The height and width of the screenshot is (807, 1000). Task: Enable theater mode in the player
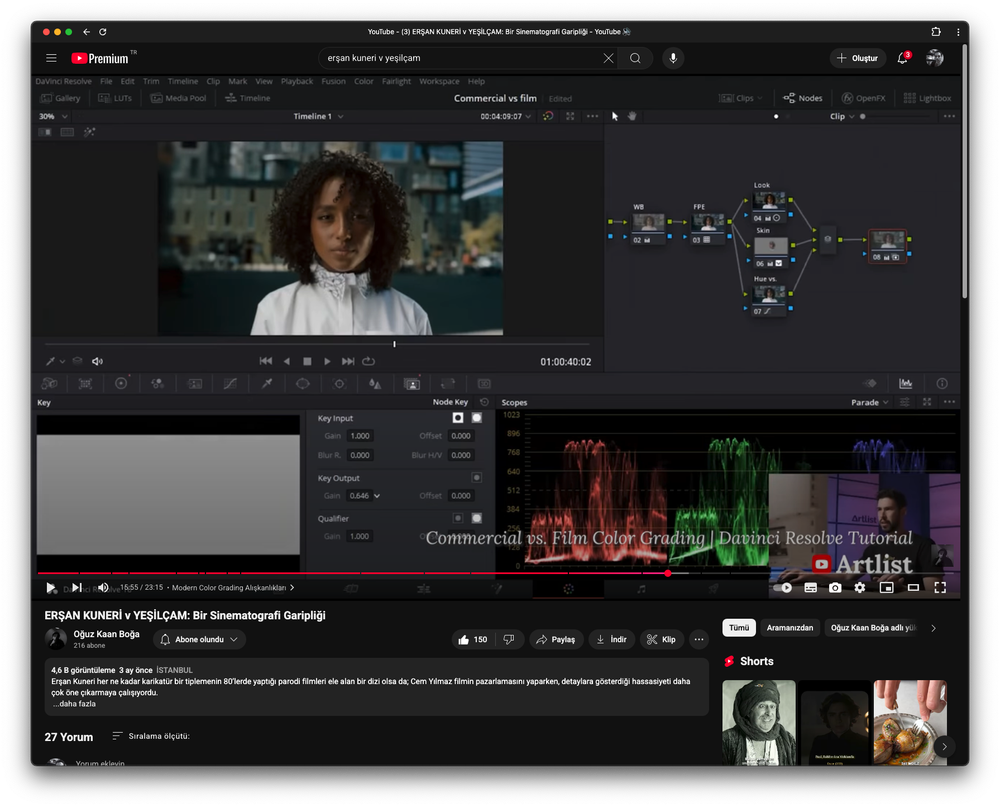click(913, 588)
